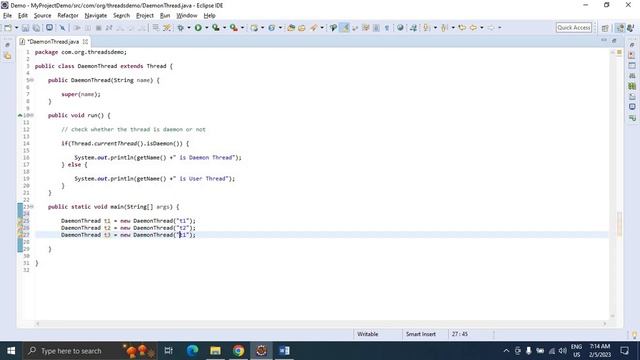Click the editor vertical scrollbar
Screen dimensions: 640x360
tap(612, 184)
